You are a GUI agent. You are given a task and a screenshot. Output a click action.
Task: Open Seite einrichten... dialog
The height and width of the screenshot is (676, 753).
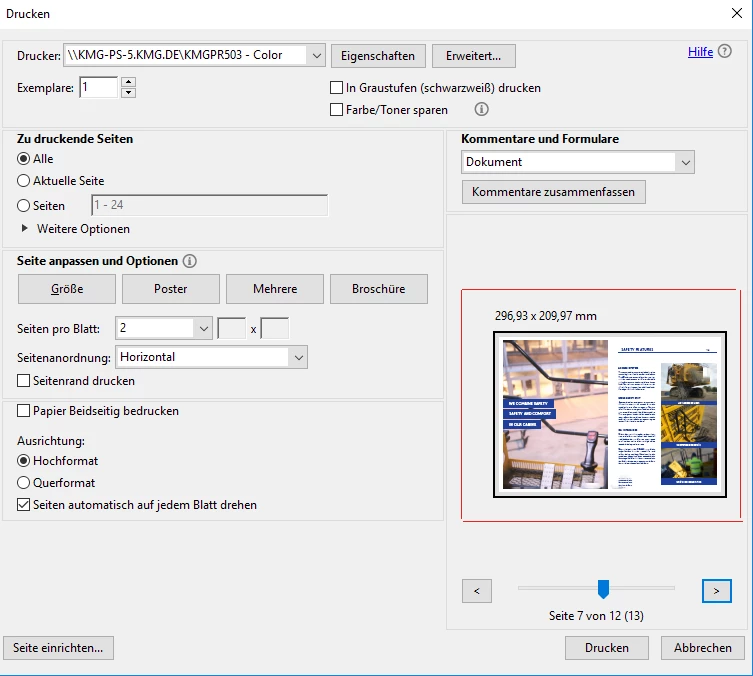tap(58, 648)
